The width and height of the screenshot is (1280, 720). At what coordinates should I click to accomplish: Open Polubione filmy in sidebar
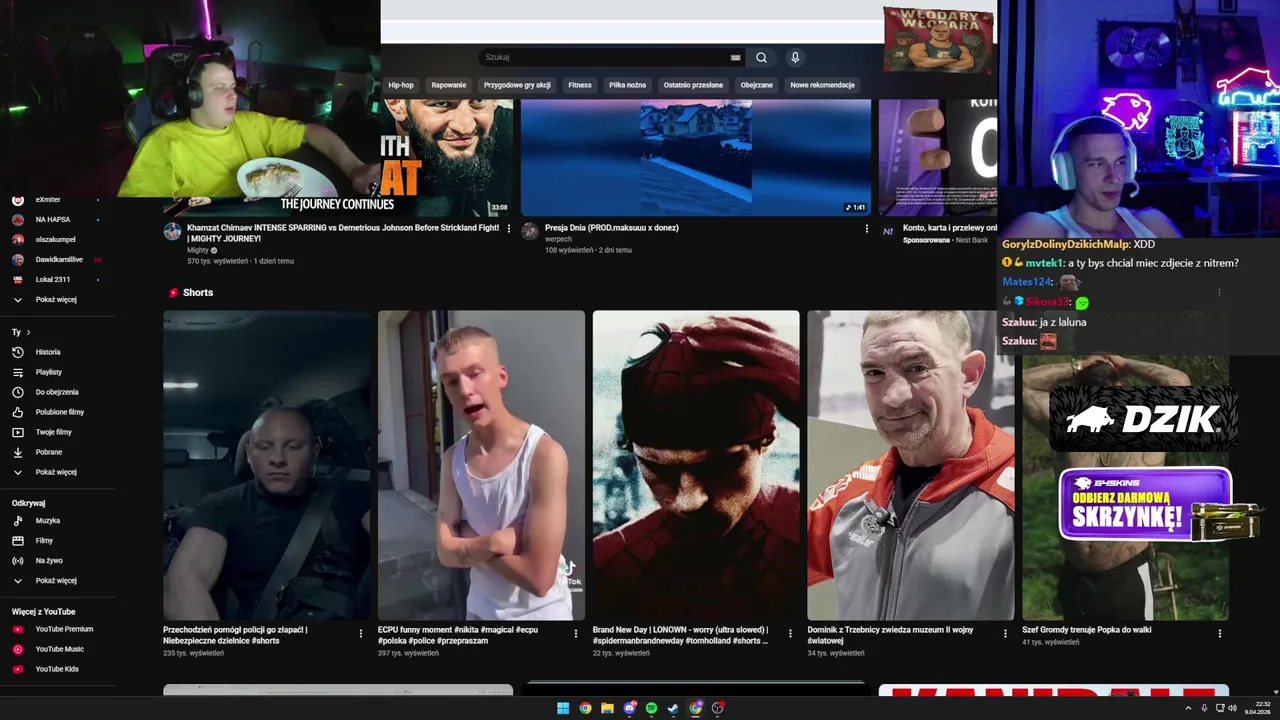point(59,412)
